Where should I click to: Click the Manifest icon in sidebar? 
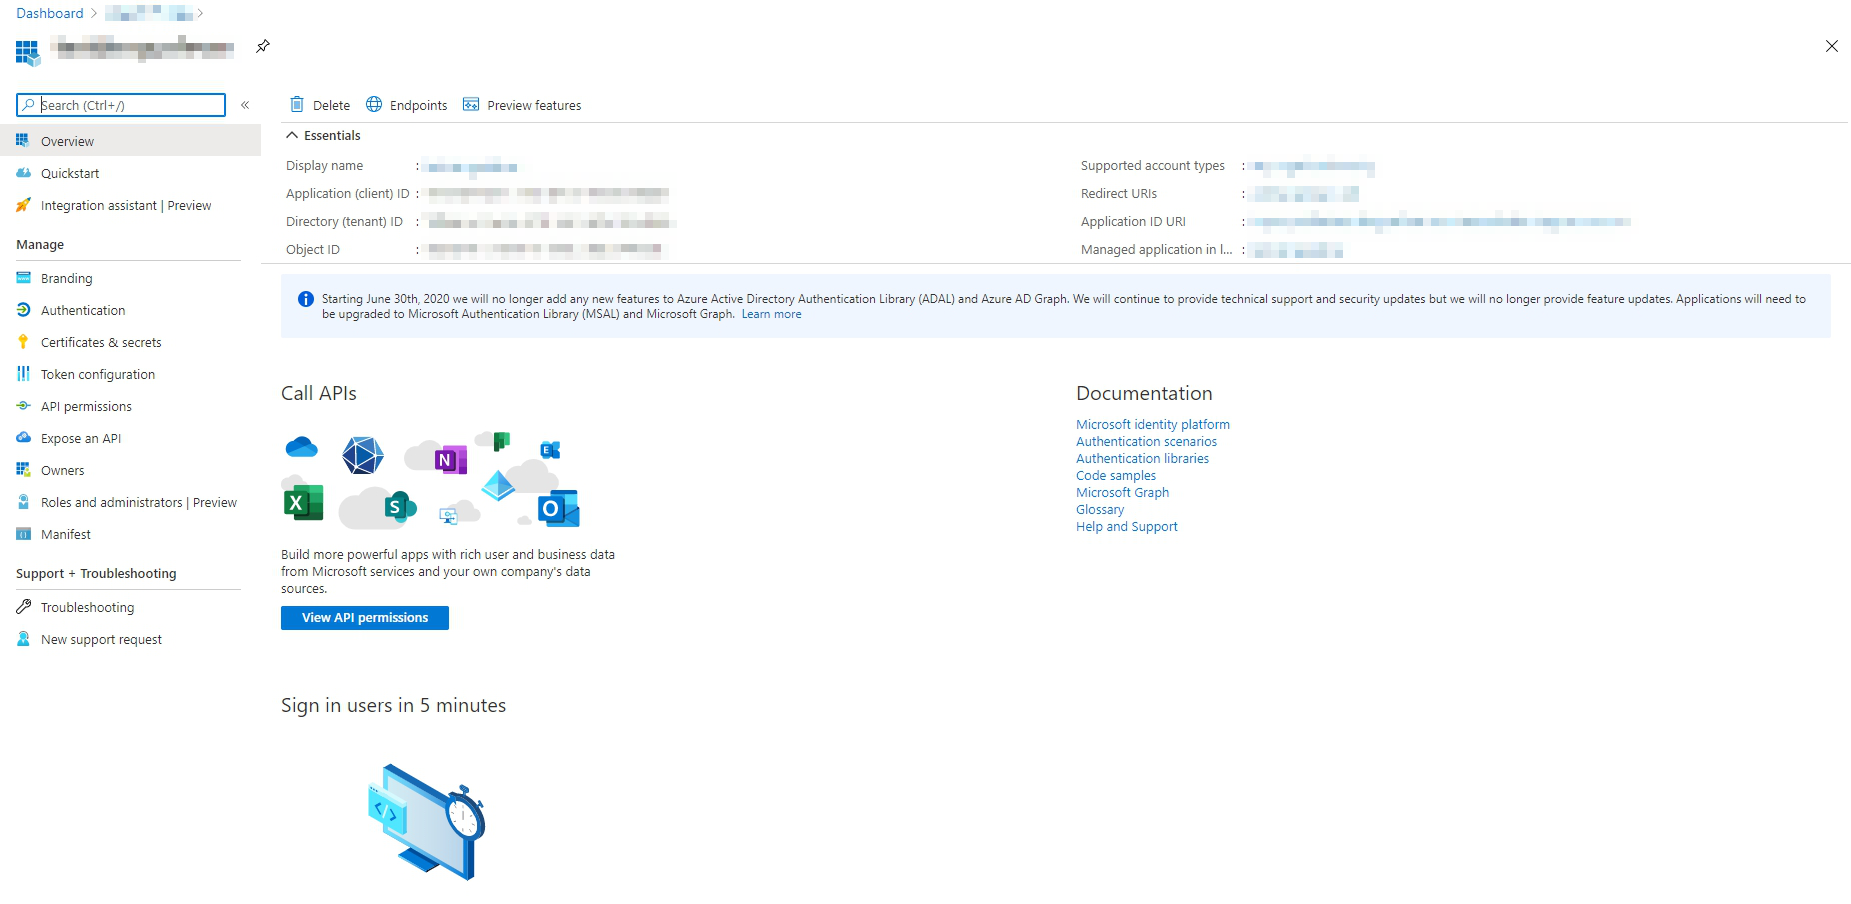[x=23, y=534]
